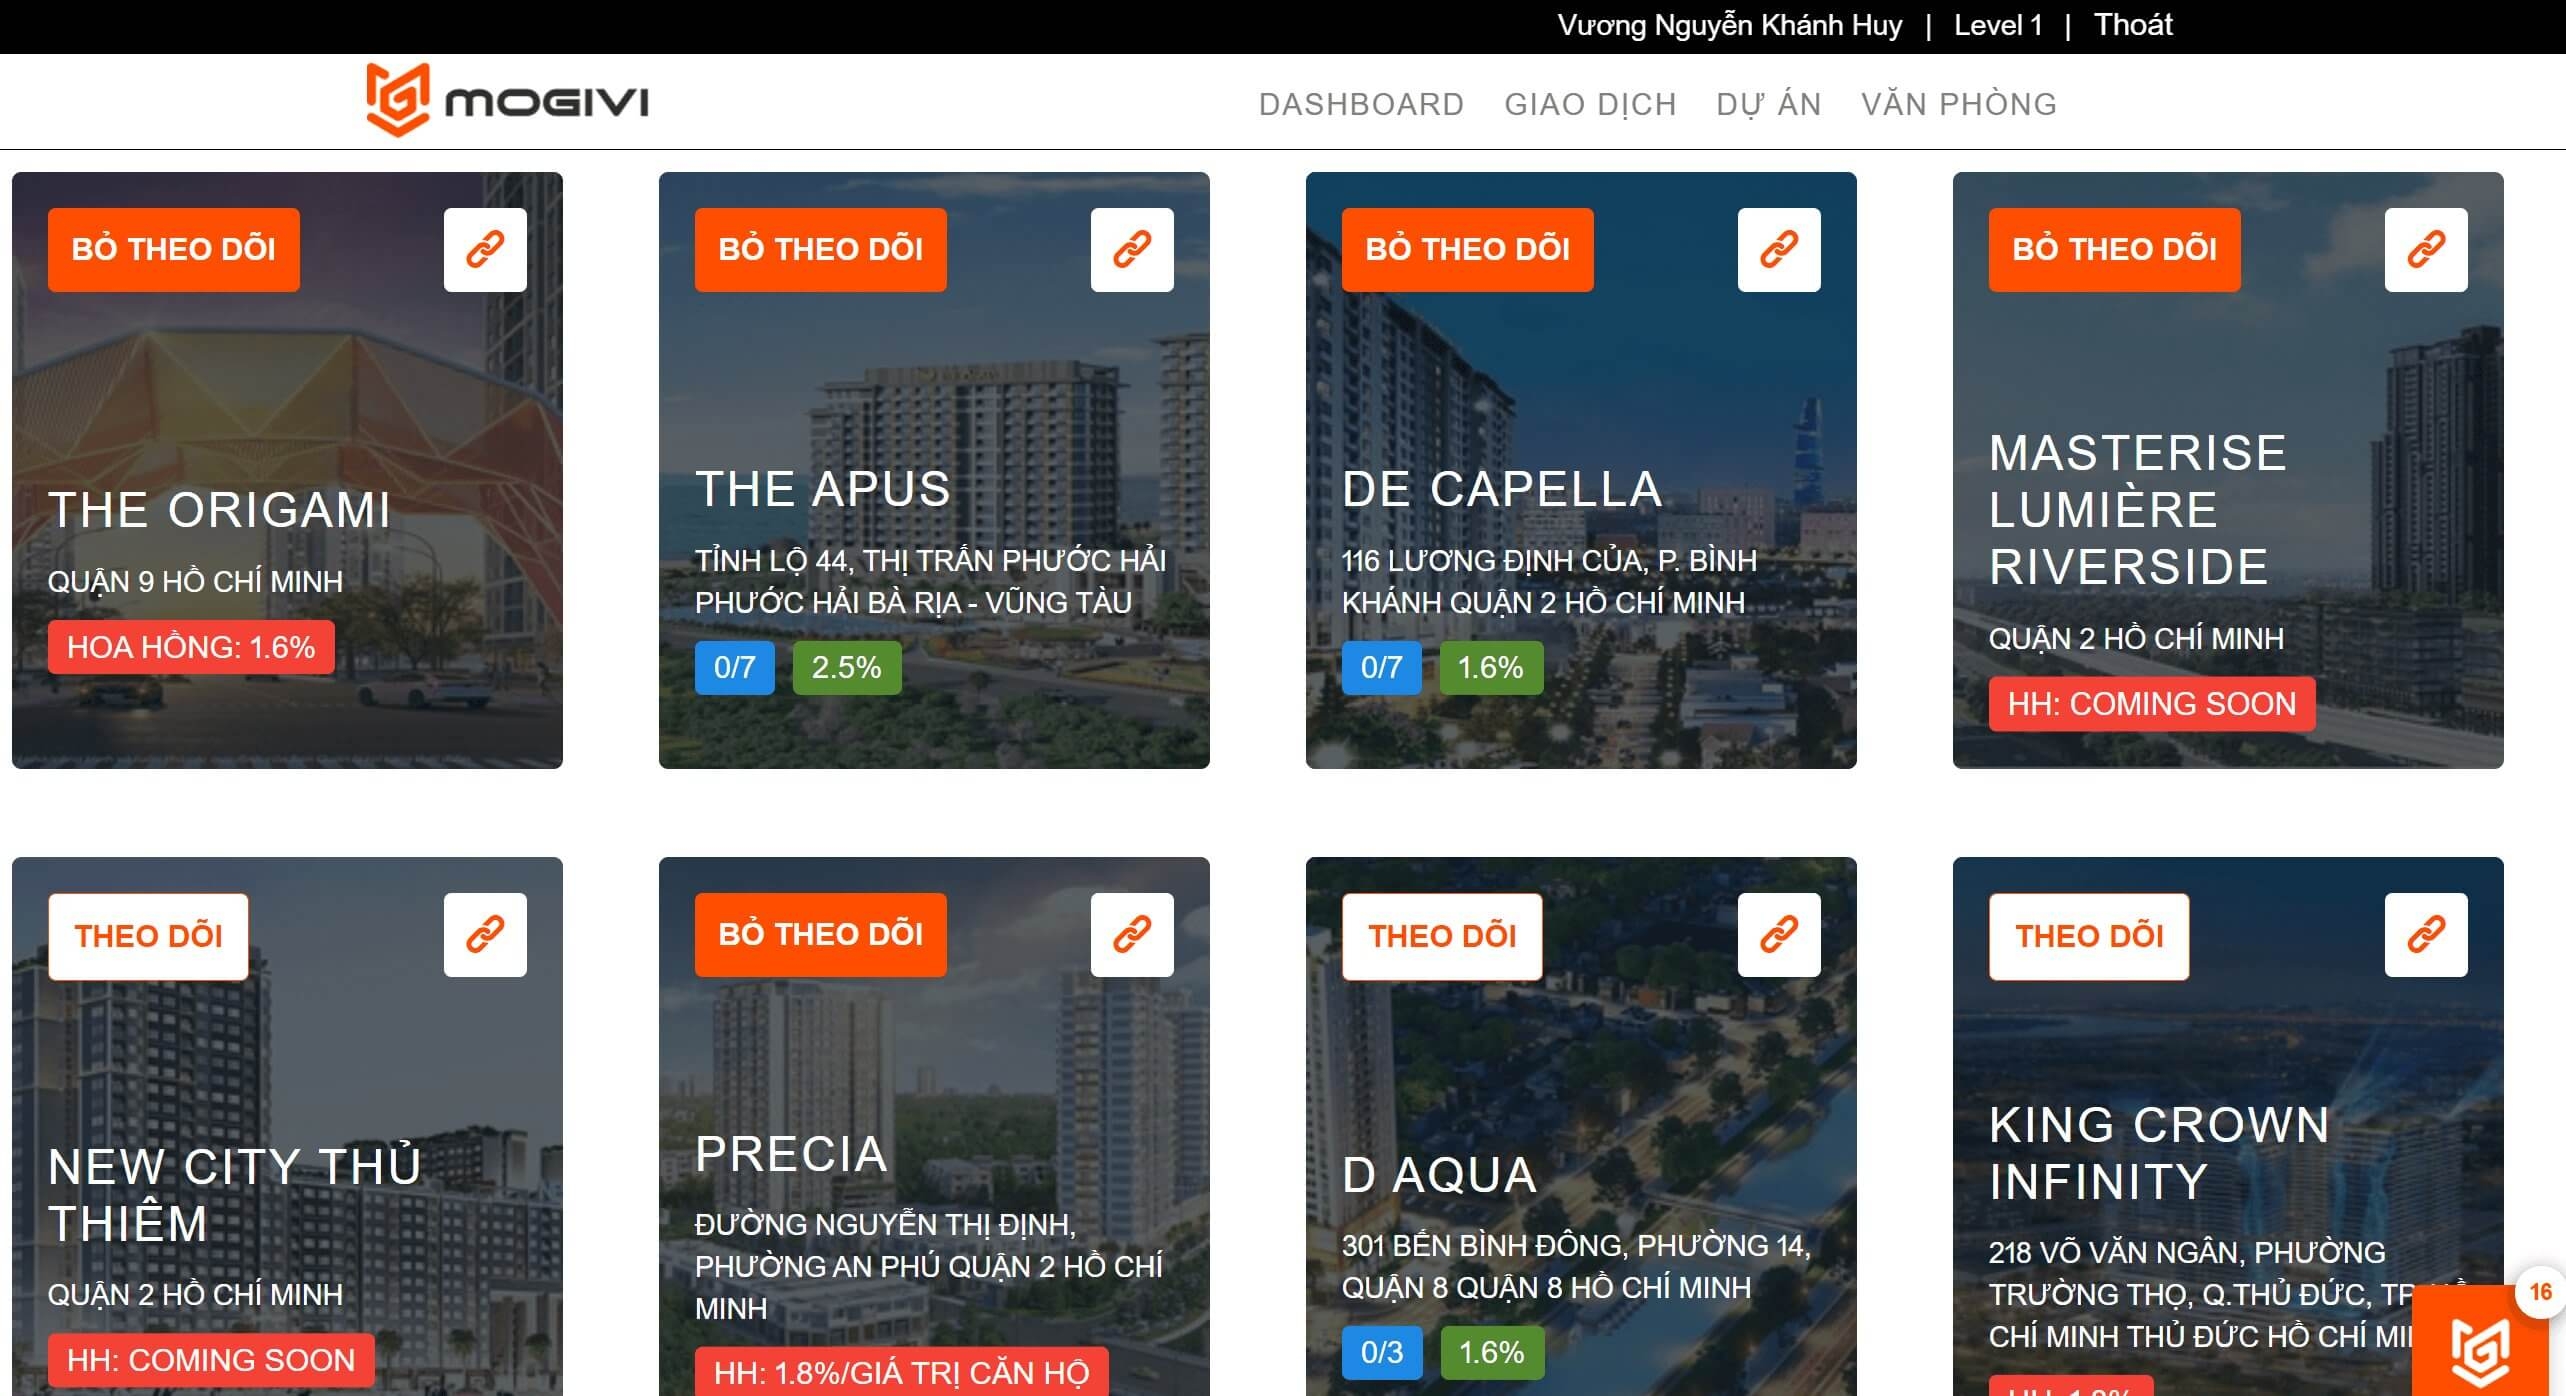The width and height of the screenshot is (2566, 1396).
Task: Follow King Crown Infinity project
Action: [x=2089, y=936]
